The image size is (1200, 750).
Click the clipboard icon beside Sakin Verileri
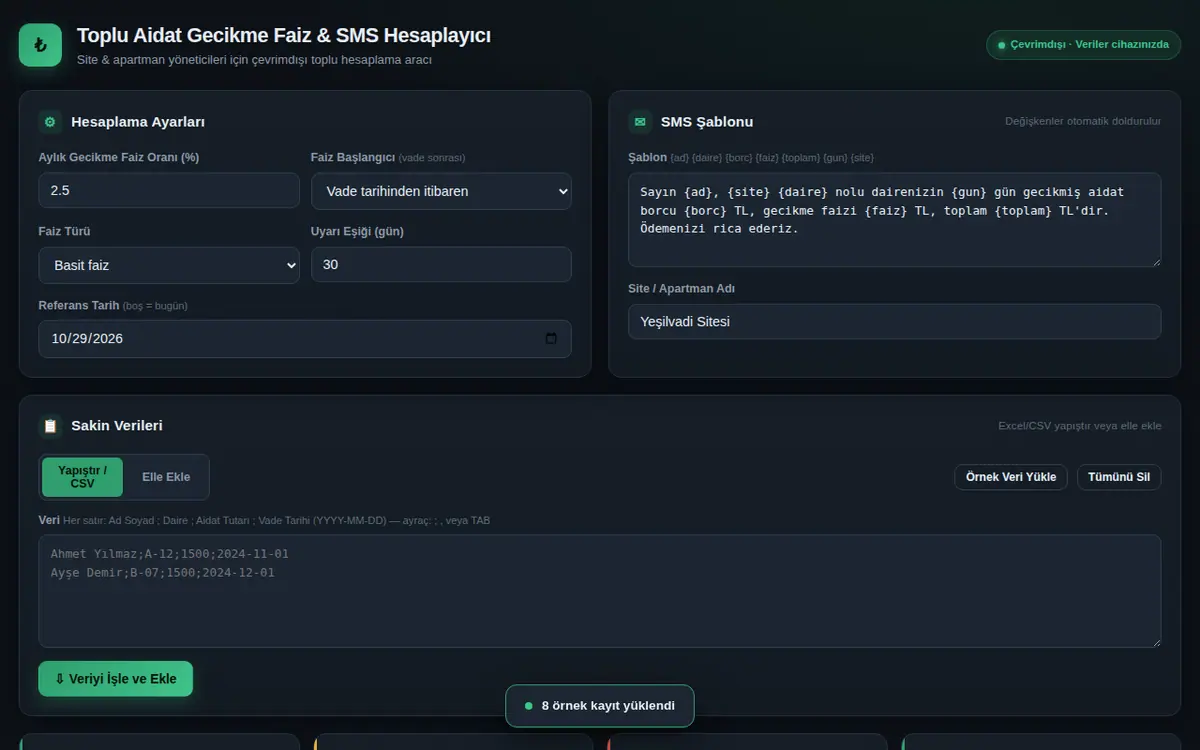tap(50, 426)
